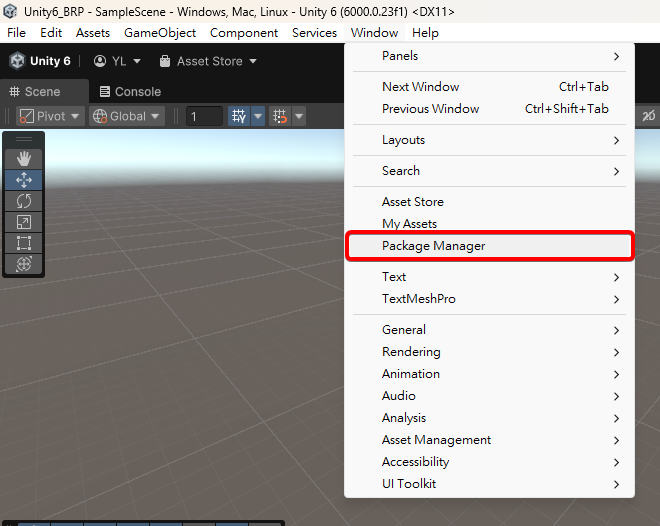The height and width of the screenshot is (526, 660).
Task: Open the GameObject menu
Action: pyautogui.click(x=160, y=33)
